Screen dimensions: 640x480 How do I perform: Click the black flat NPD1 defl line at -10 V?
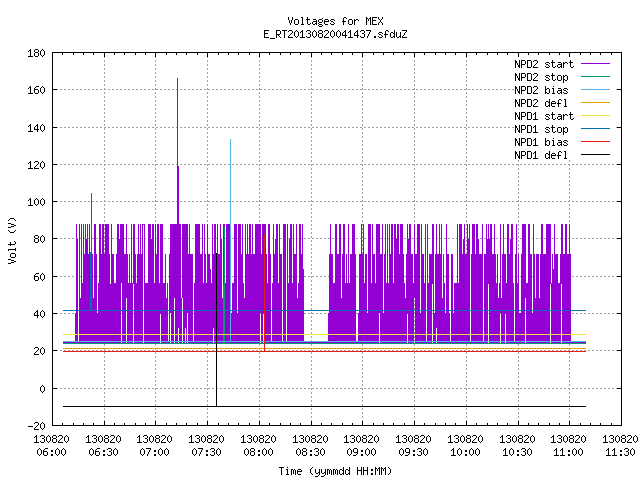point(324,406)
